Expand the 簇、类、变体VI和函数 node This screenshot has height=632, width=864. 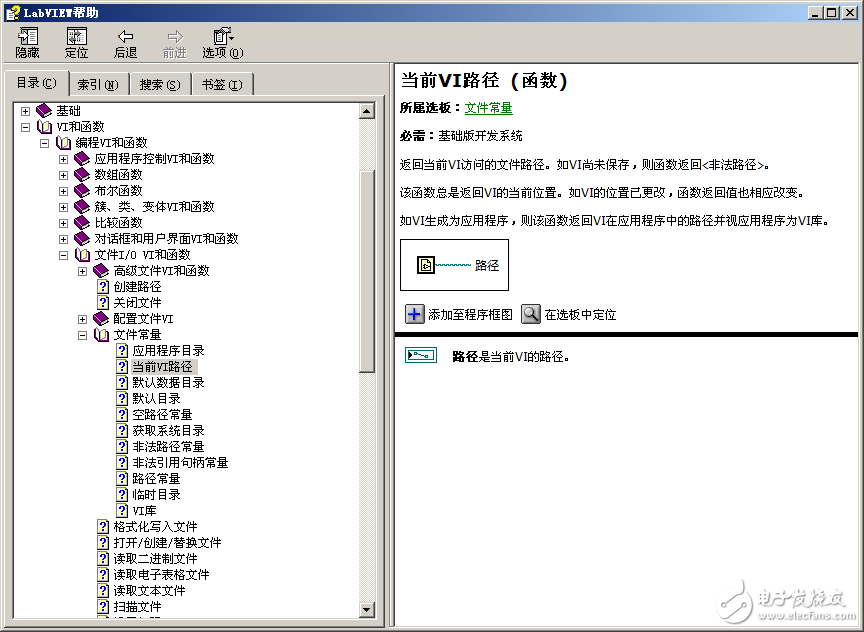[63, 207]
